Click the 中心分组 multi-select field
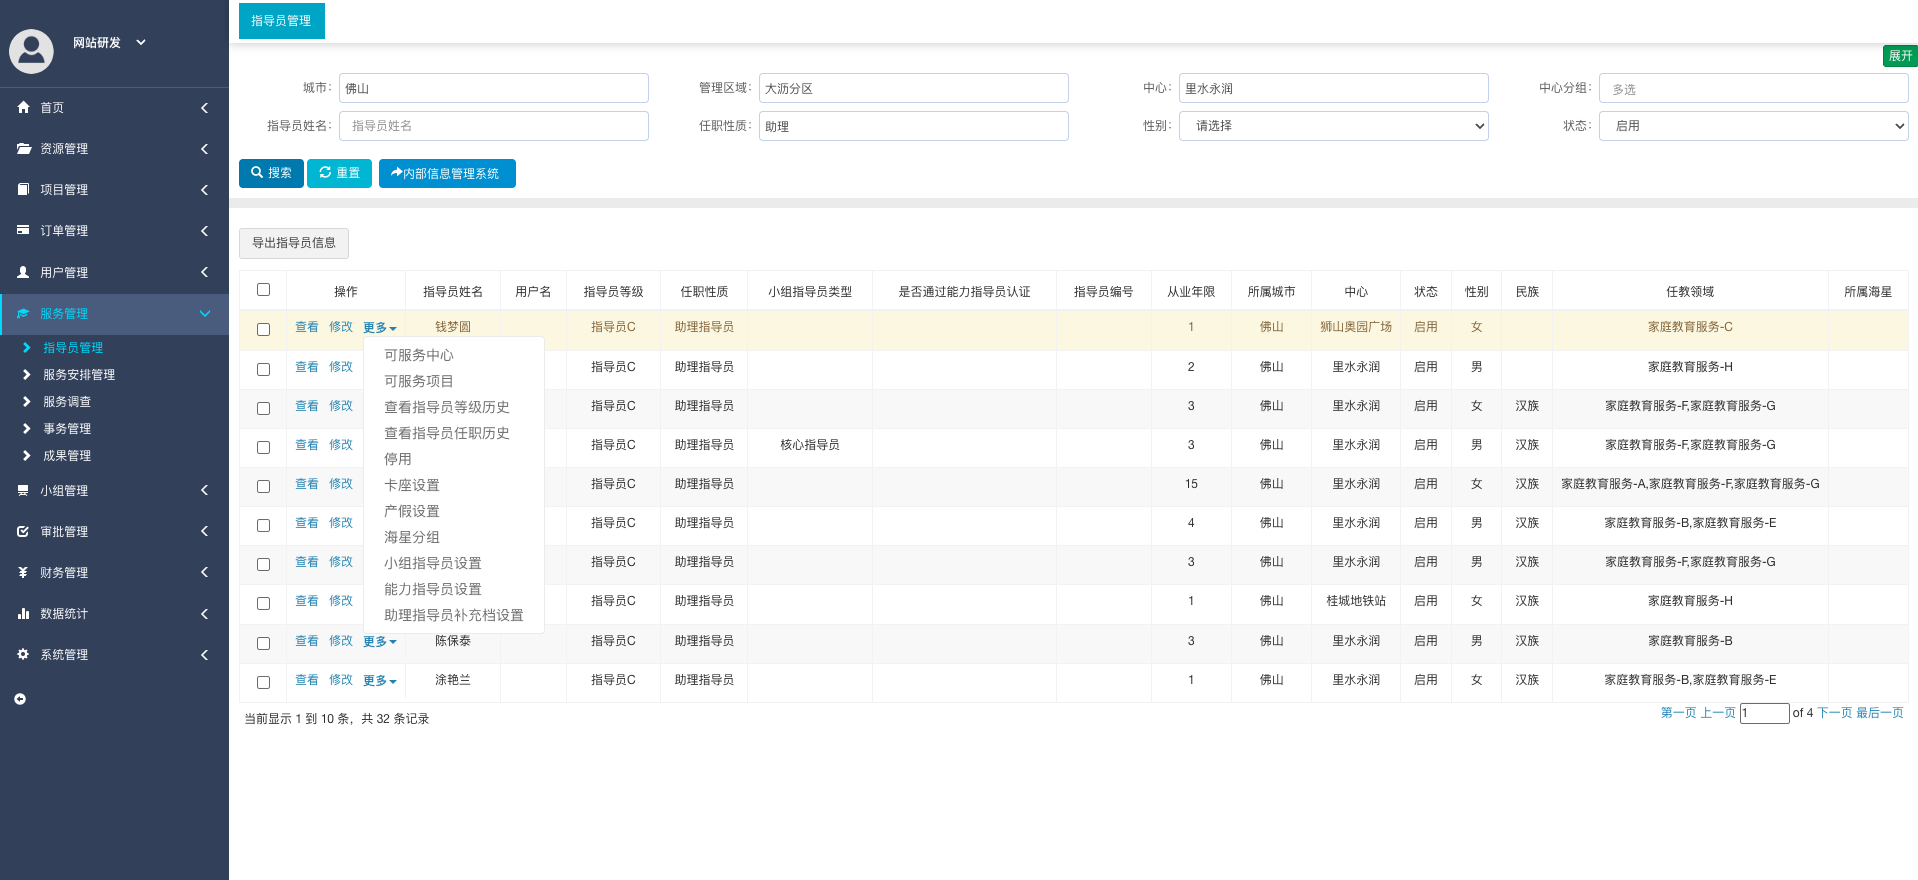The width and height of the screenshot is (1918, 880). click(1753, 88)
